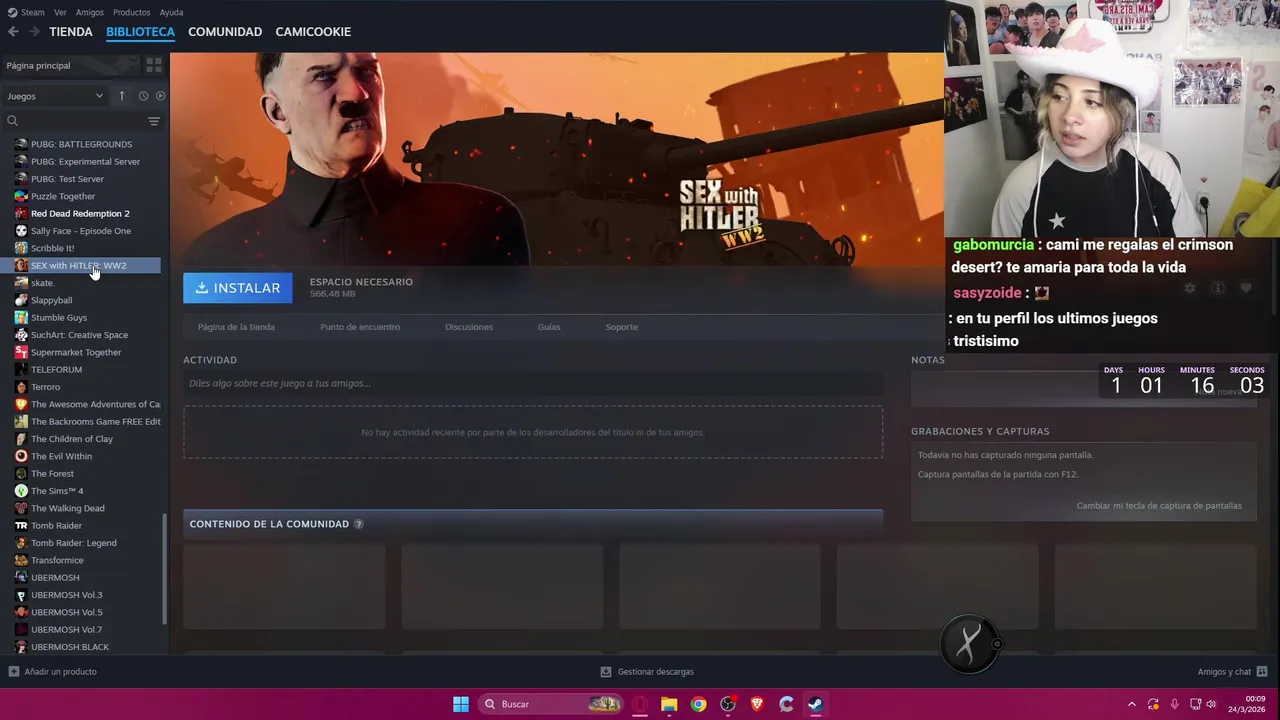The image size is (1280, 720).
Task: Go forward using the right arrow
Action: [x=35, y=32]
